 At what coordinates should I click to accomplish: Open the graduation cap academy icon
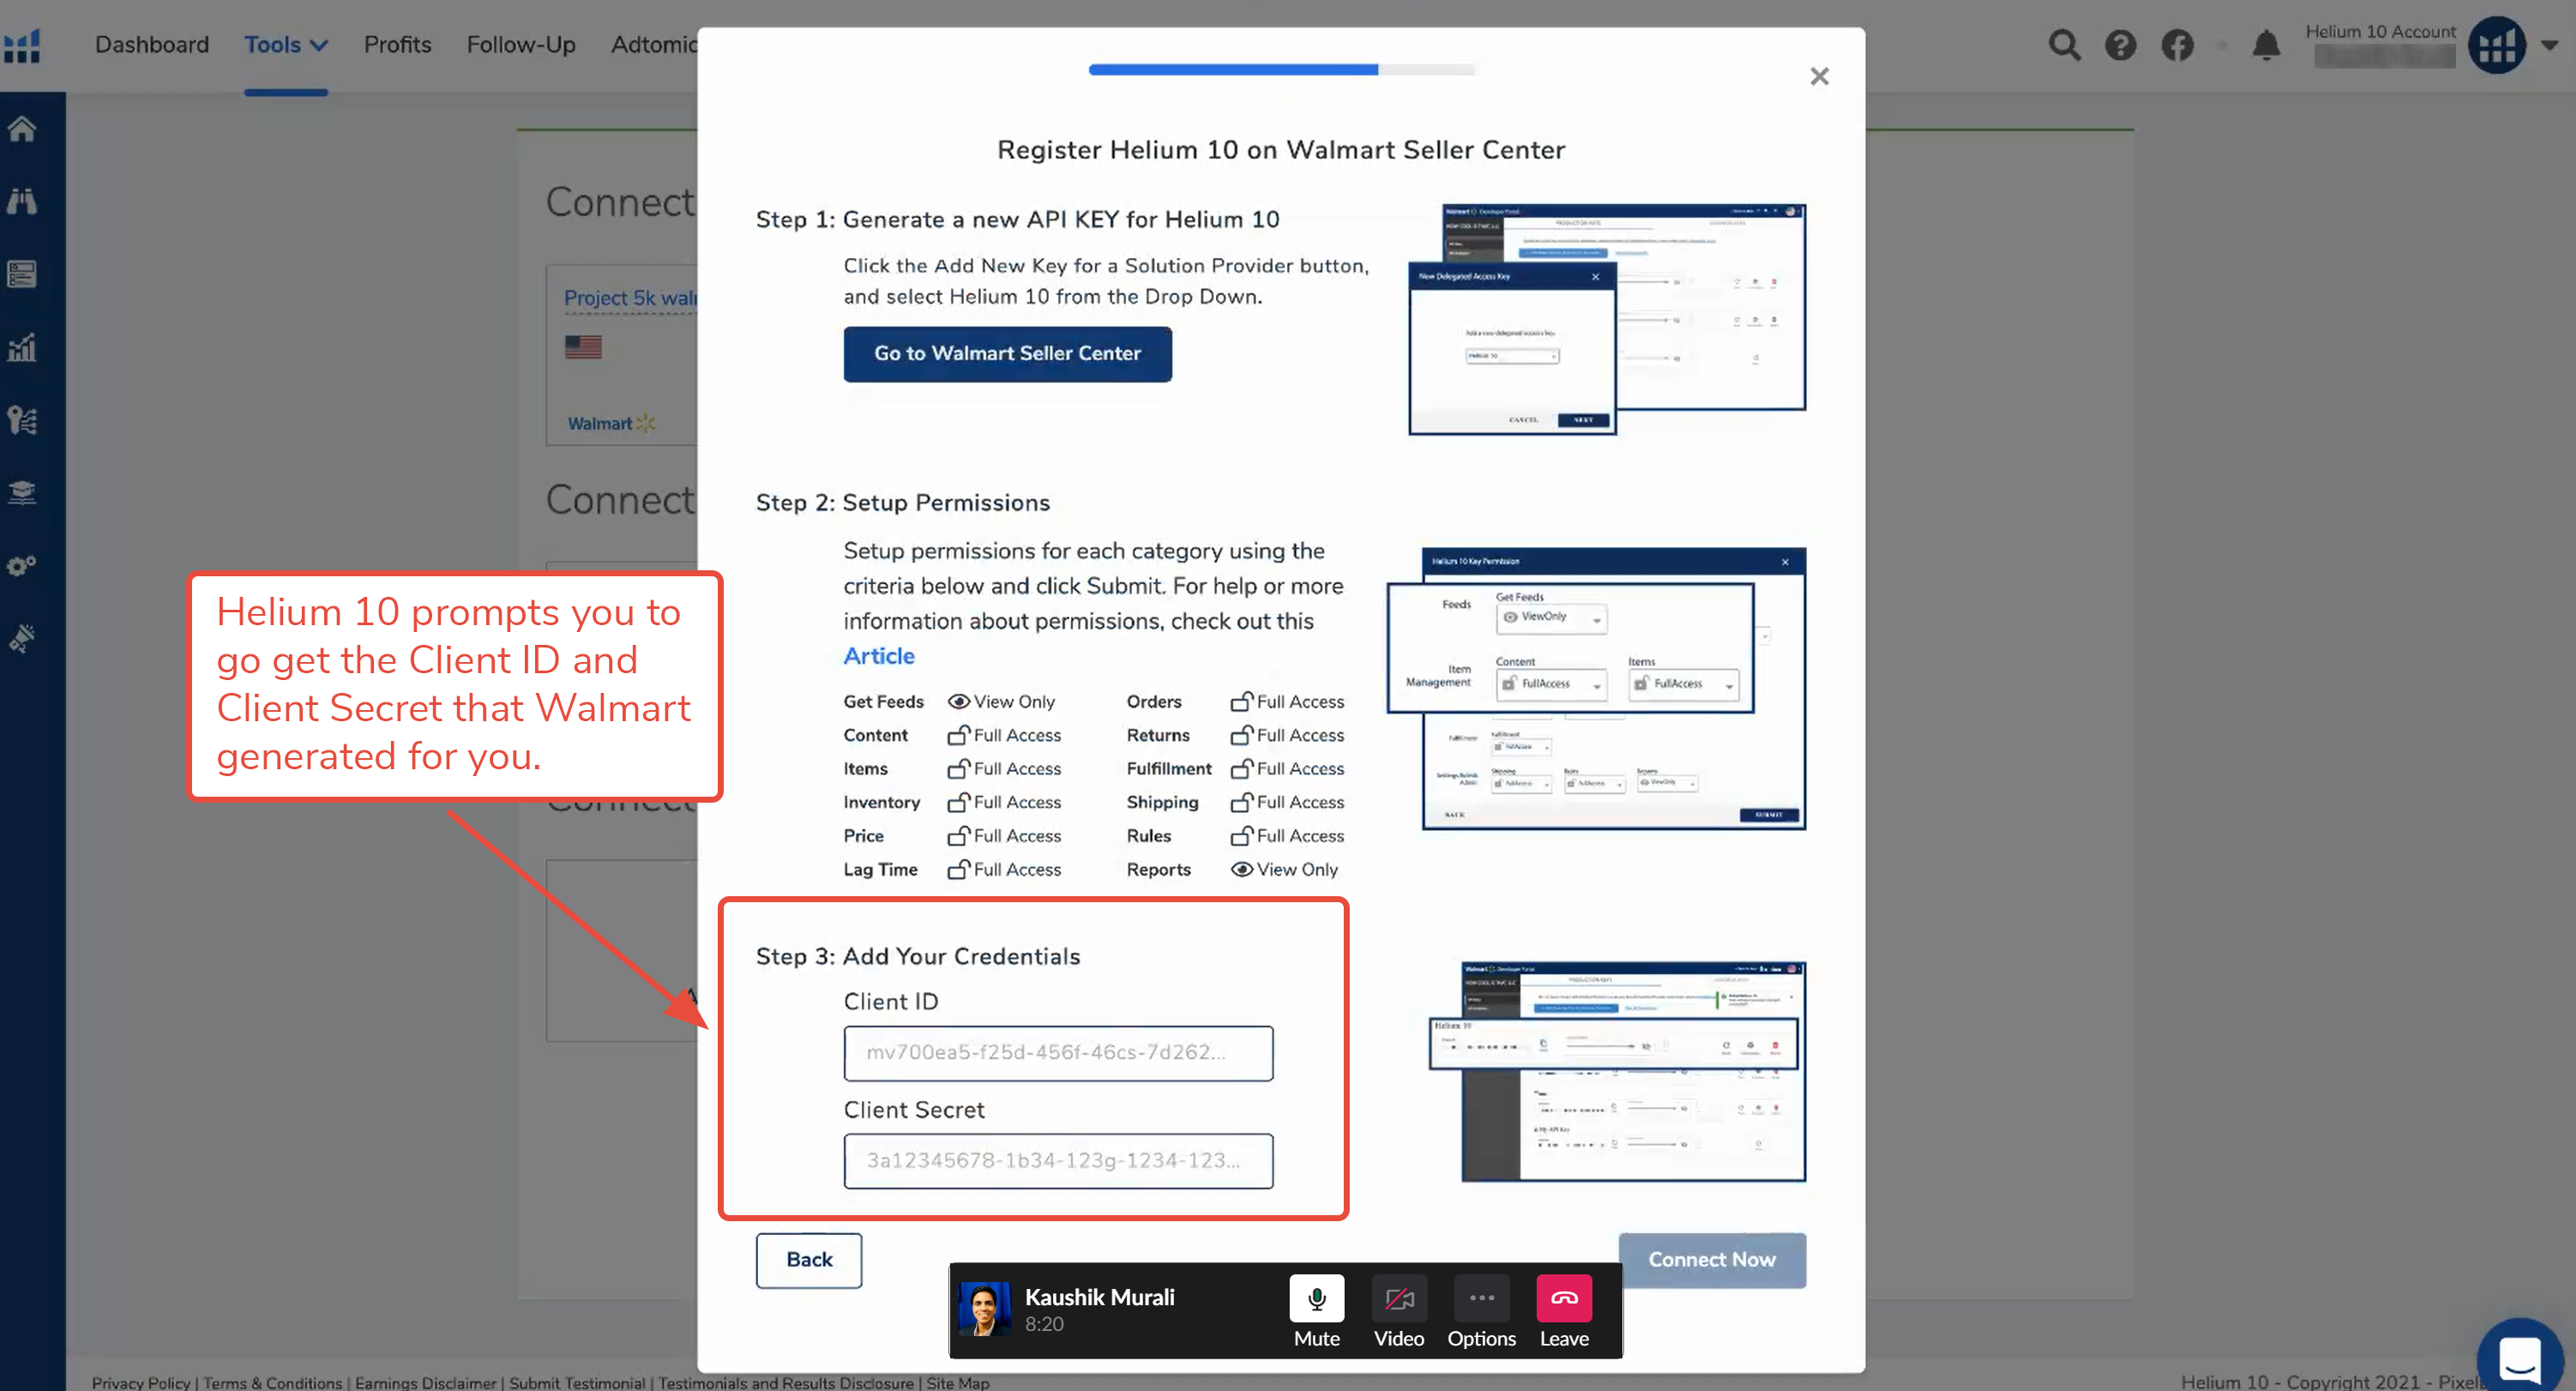22,492
